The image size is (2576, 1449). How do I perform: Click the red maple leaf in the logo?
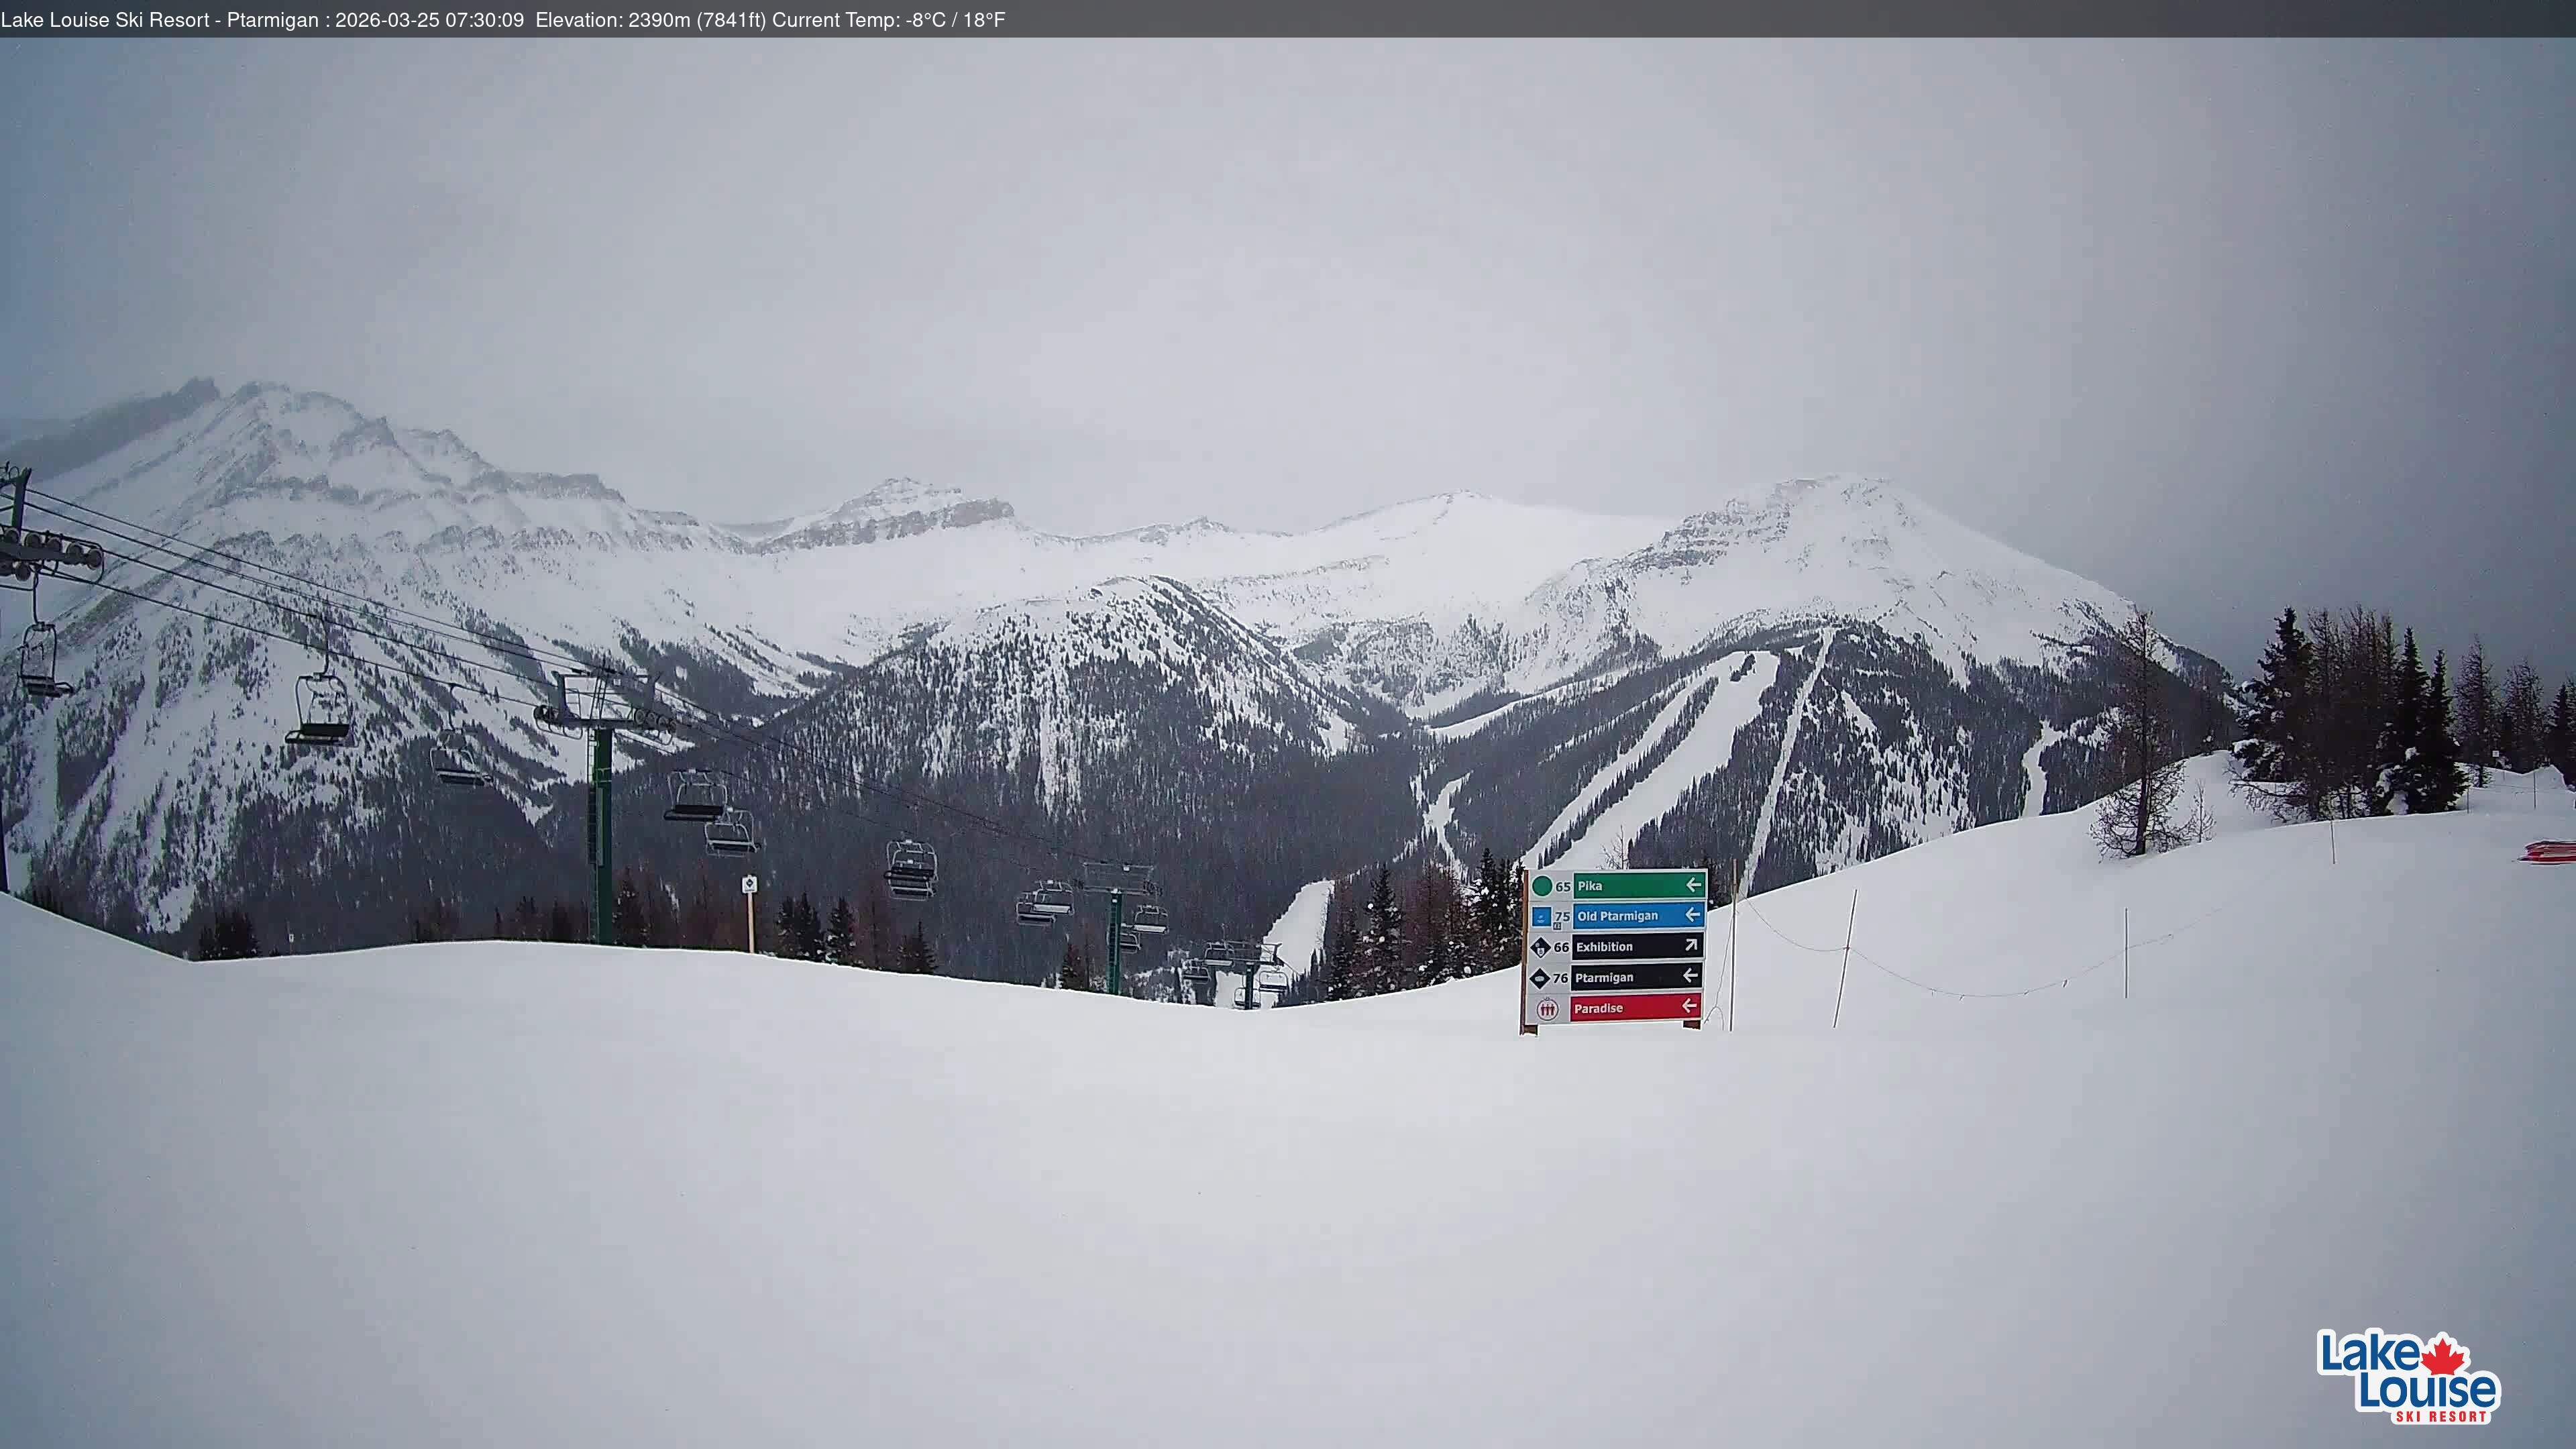tap(2444, 1357)
